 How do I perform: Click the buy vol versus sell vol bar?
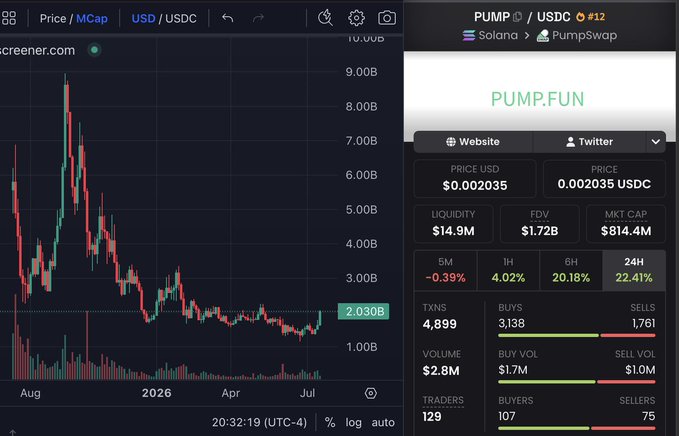[576, 382]
